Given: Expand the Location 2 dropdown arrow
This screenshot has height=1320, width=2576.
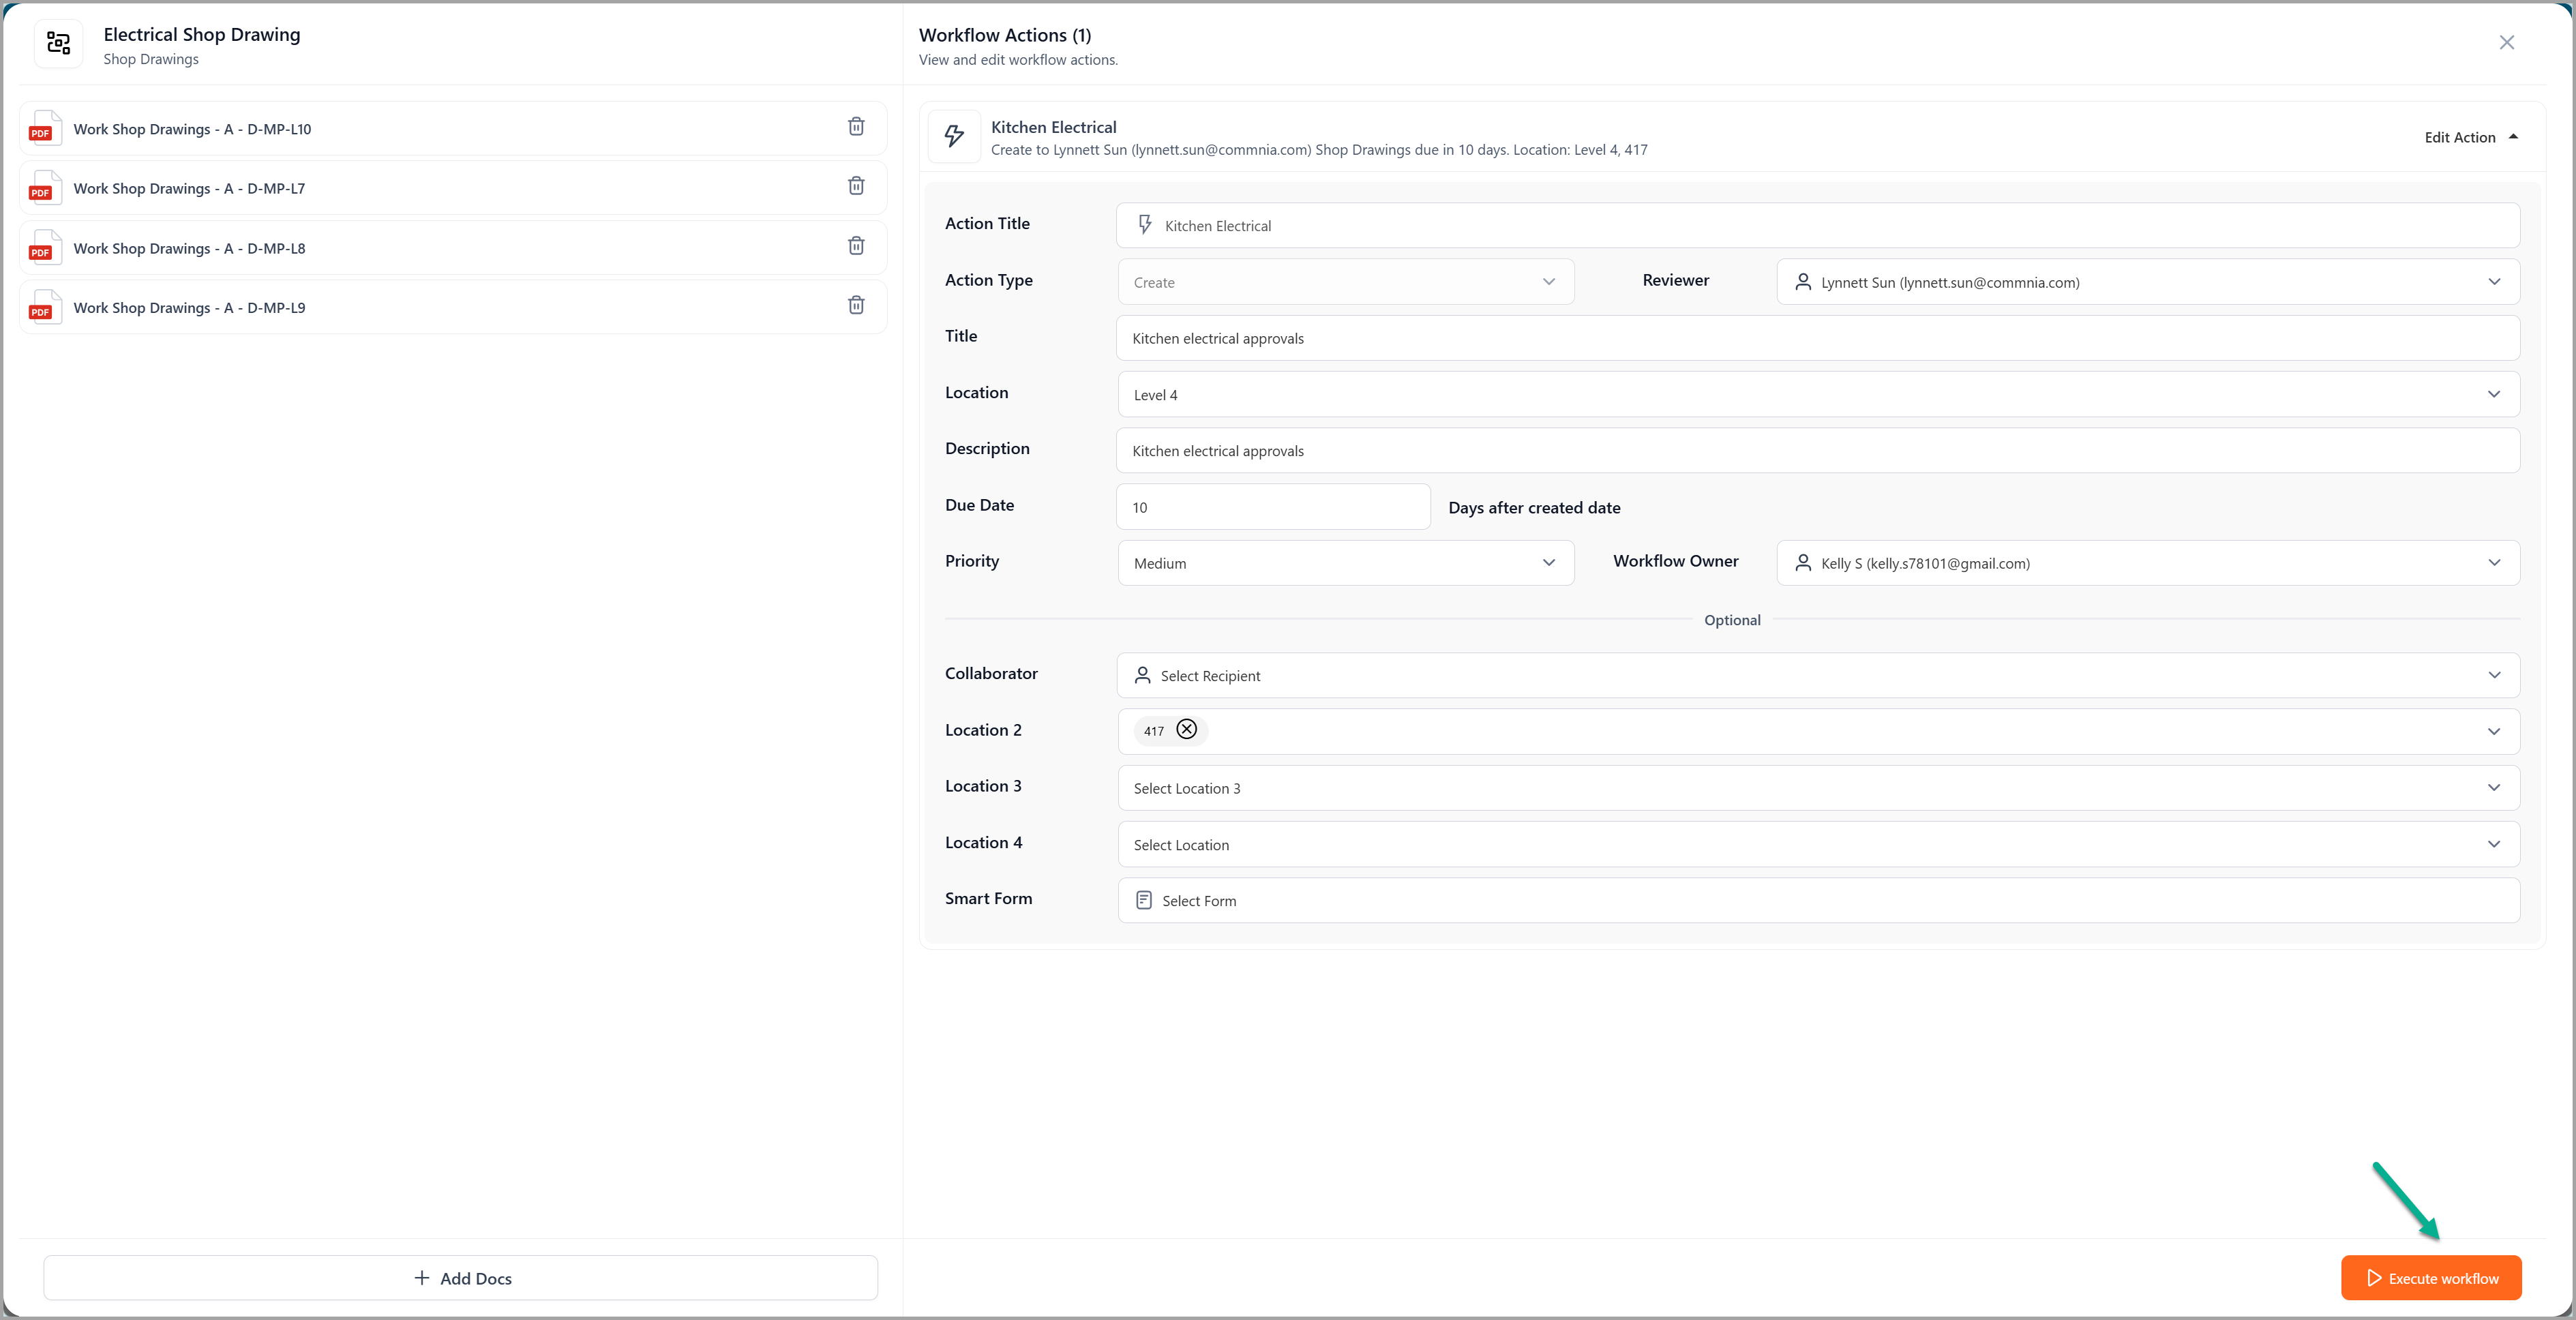Looking at the screenshot, I should pyautogui.click(x=2493, y=732).
